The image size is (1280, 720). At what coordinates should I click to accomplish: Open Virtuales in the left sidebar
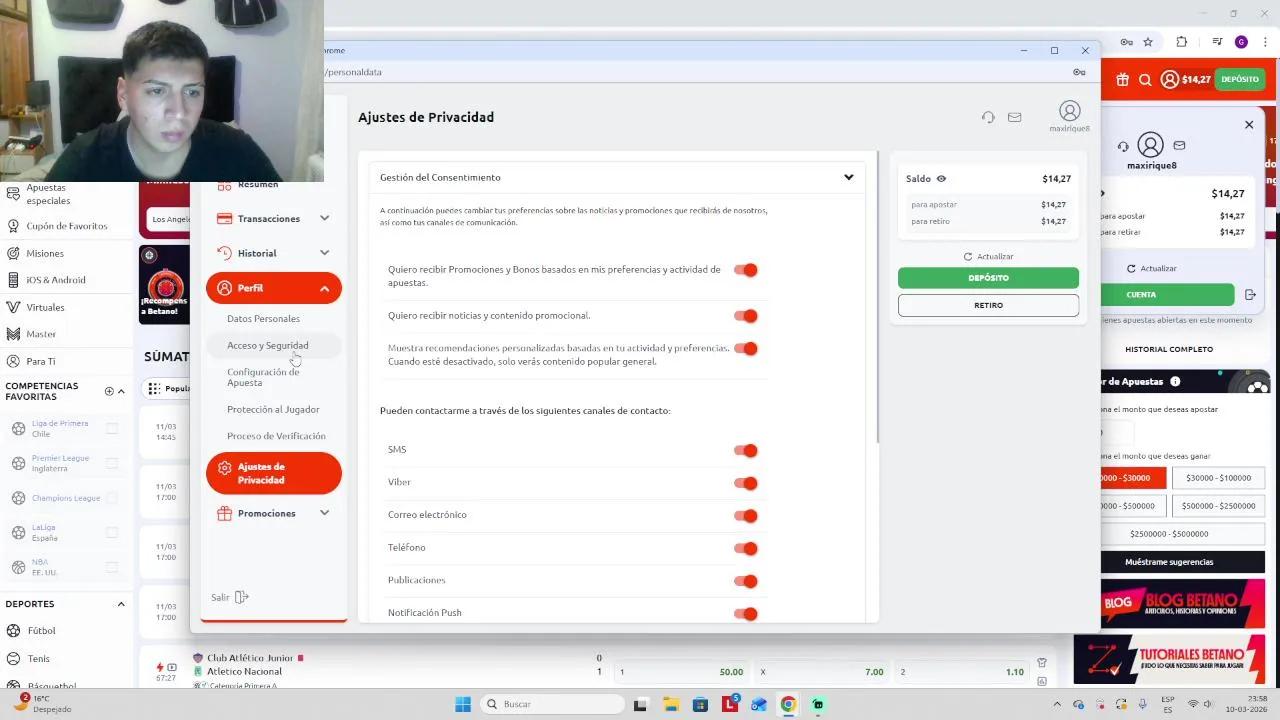click(x=45, y=307)
